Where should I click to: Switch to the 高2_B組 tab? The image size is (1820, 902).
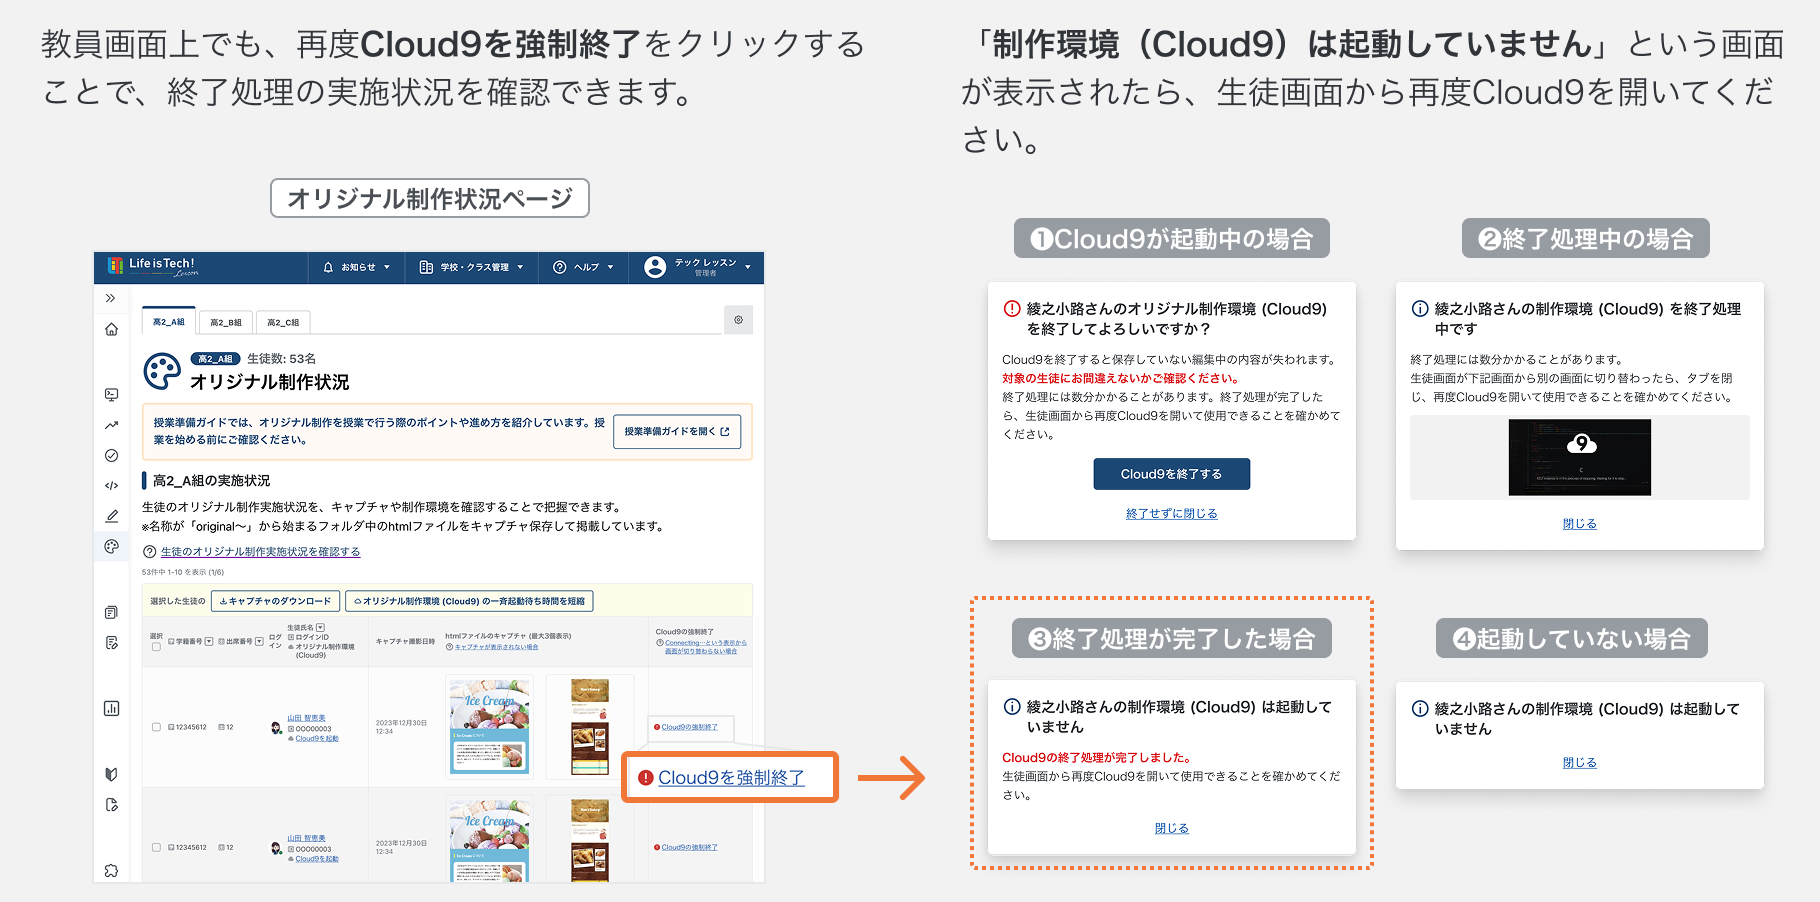(x=226, y=322)
